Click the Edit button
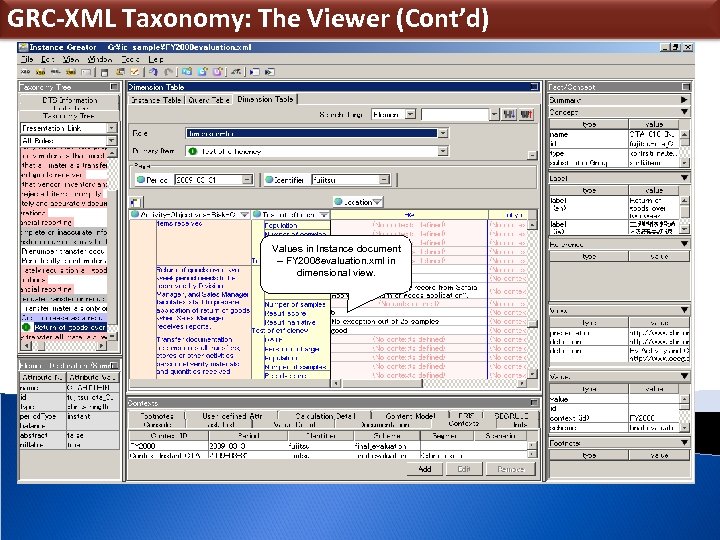Screen dimensions: 720x540 coord(464,469)
